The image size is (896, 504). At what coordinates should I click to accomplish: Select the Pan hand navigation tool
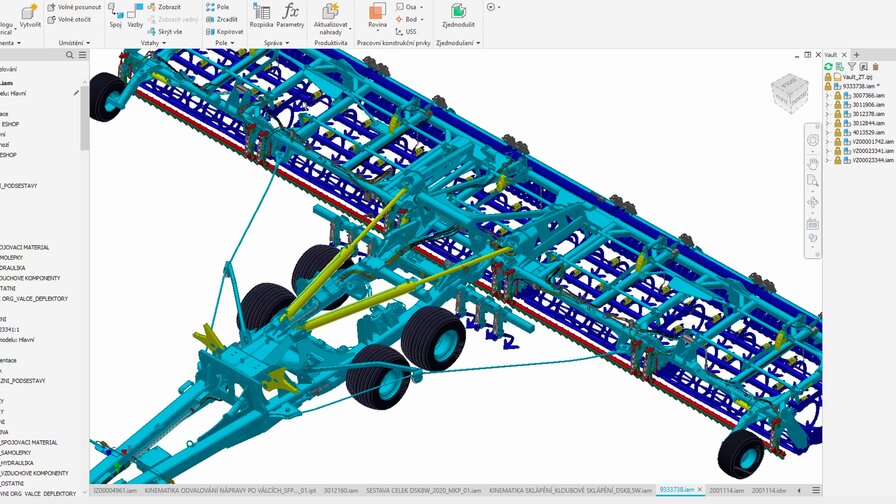pyautogui.click(x=813, y=162)
